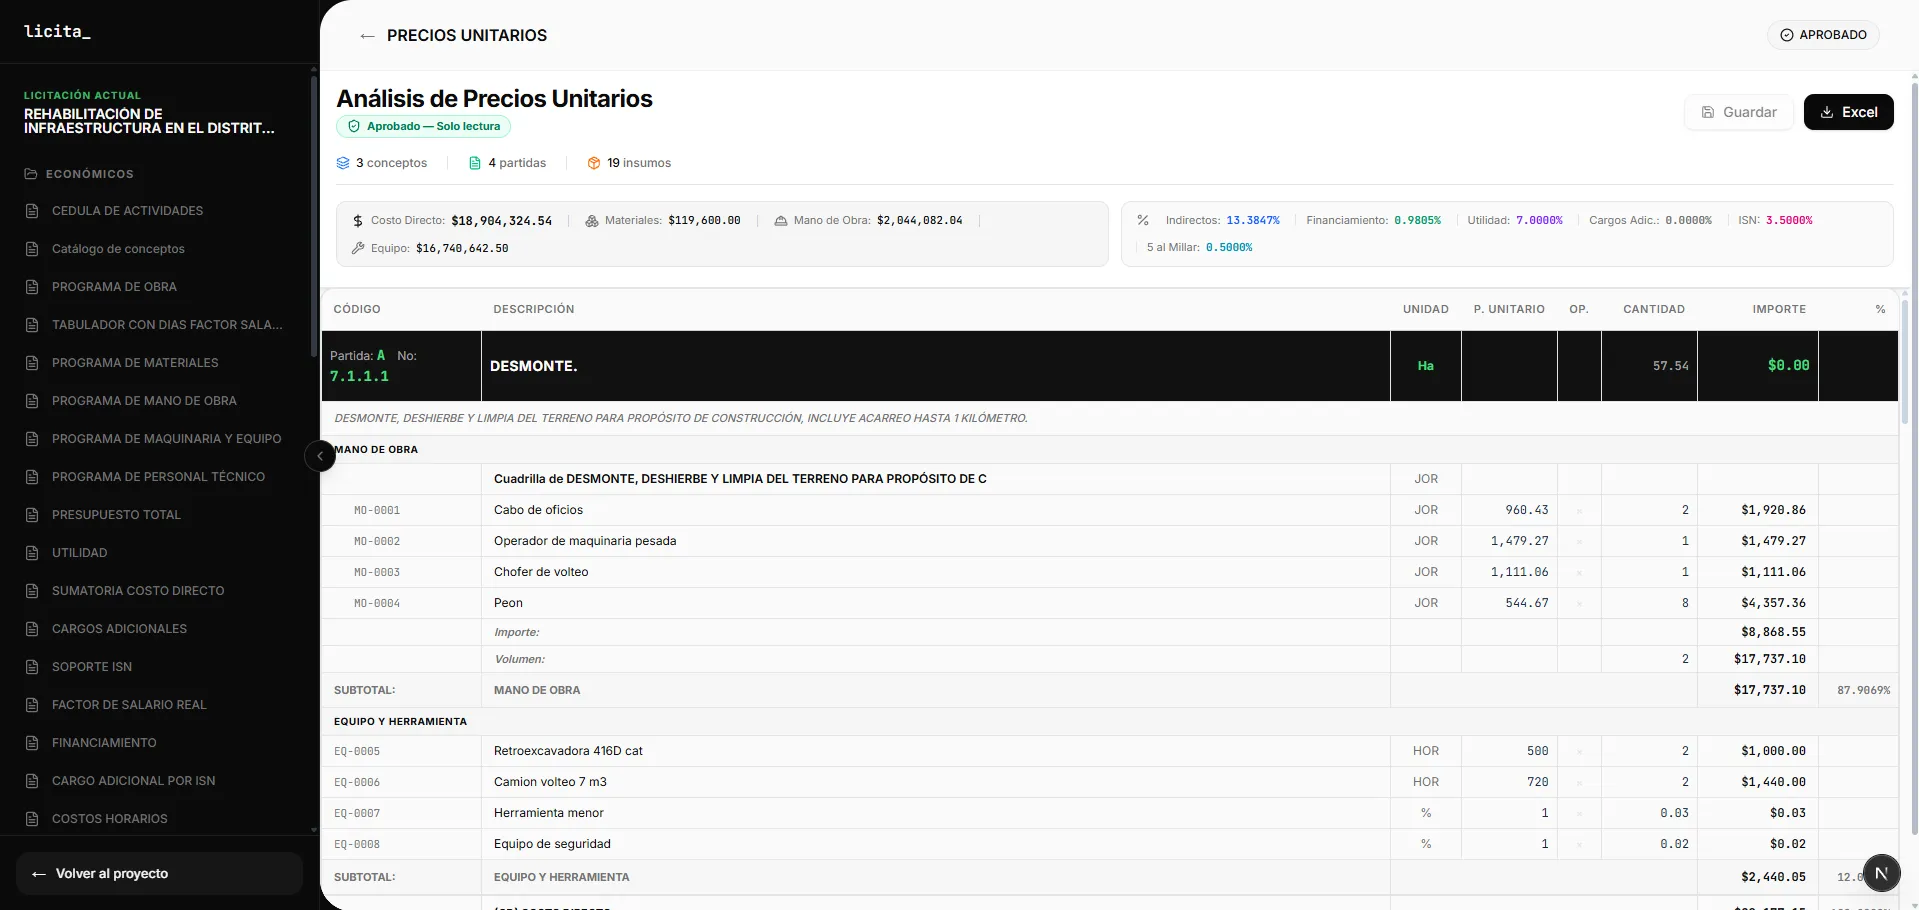Click the document icon beside FINANCIAMIENTO
This screenshot has height=910, width=1919.
(32, 743)
